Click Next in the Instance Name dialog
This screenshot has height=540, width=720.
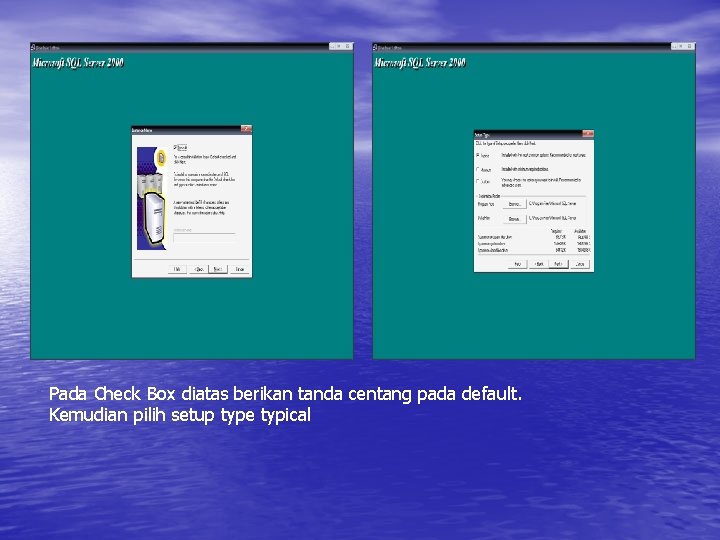(218, 269)
